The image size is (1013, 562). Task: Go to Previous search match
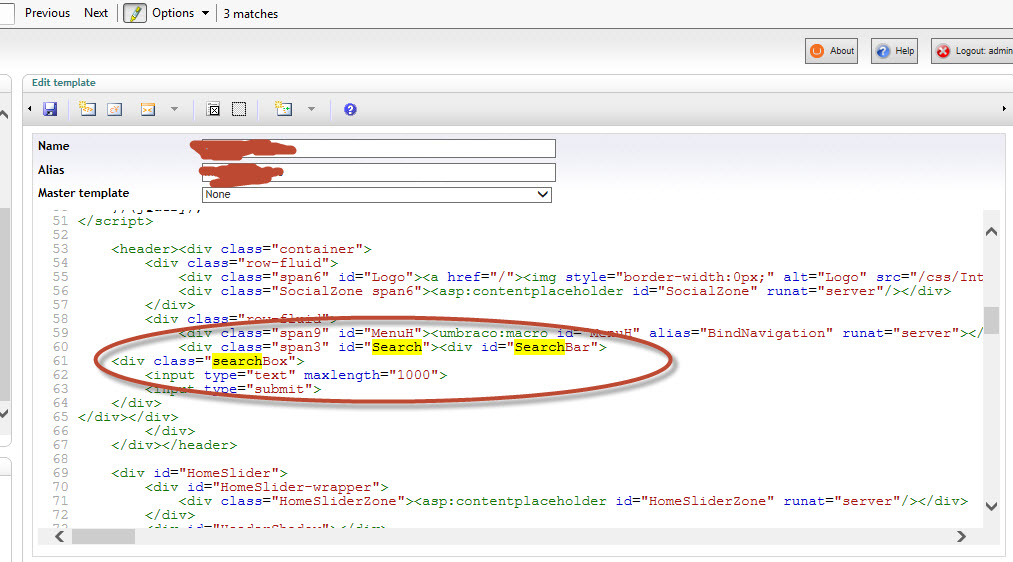click(x=47, y=13)
